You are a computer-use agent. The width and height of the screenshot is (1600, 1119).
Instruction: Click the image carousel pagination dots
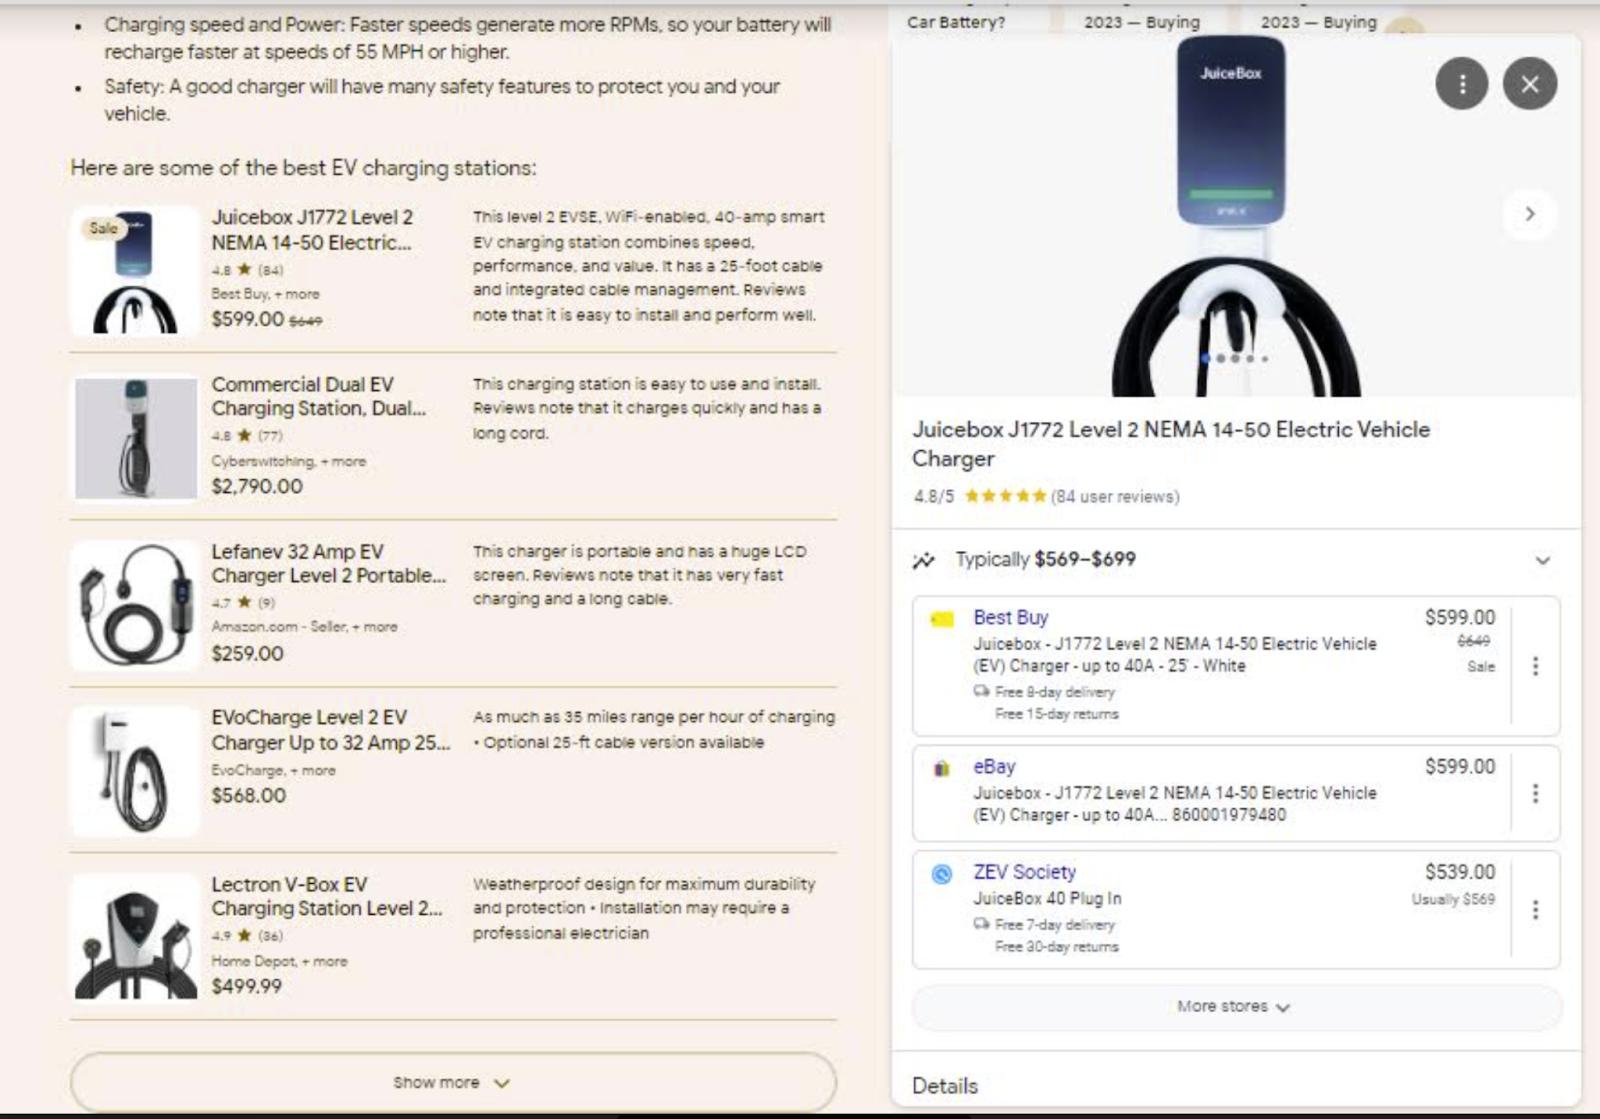coord(1235,358)
